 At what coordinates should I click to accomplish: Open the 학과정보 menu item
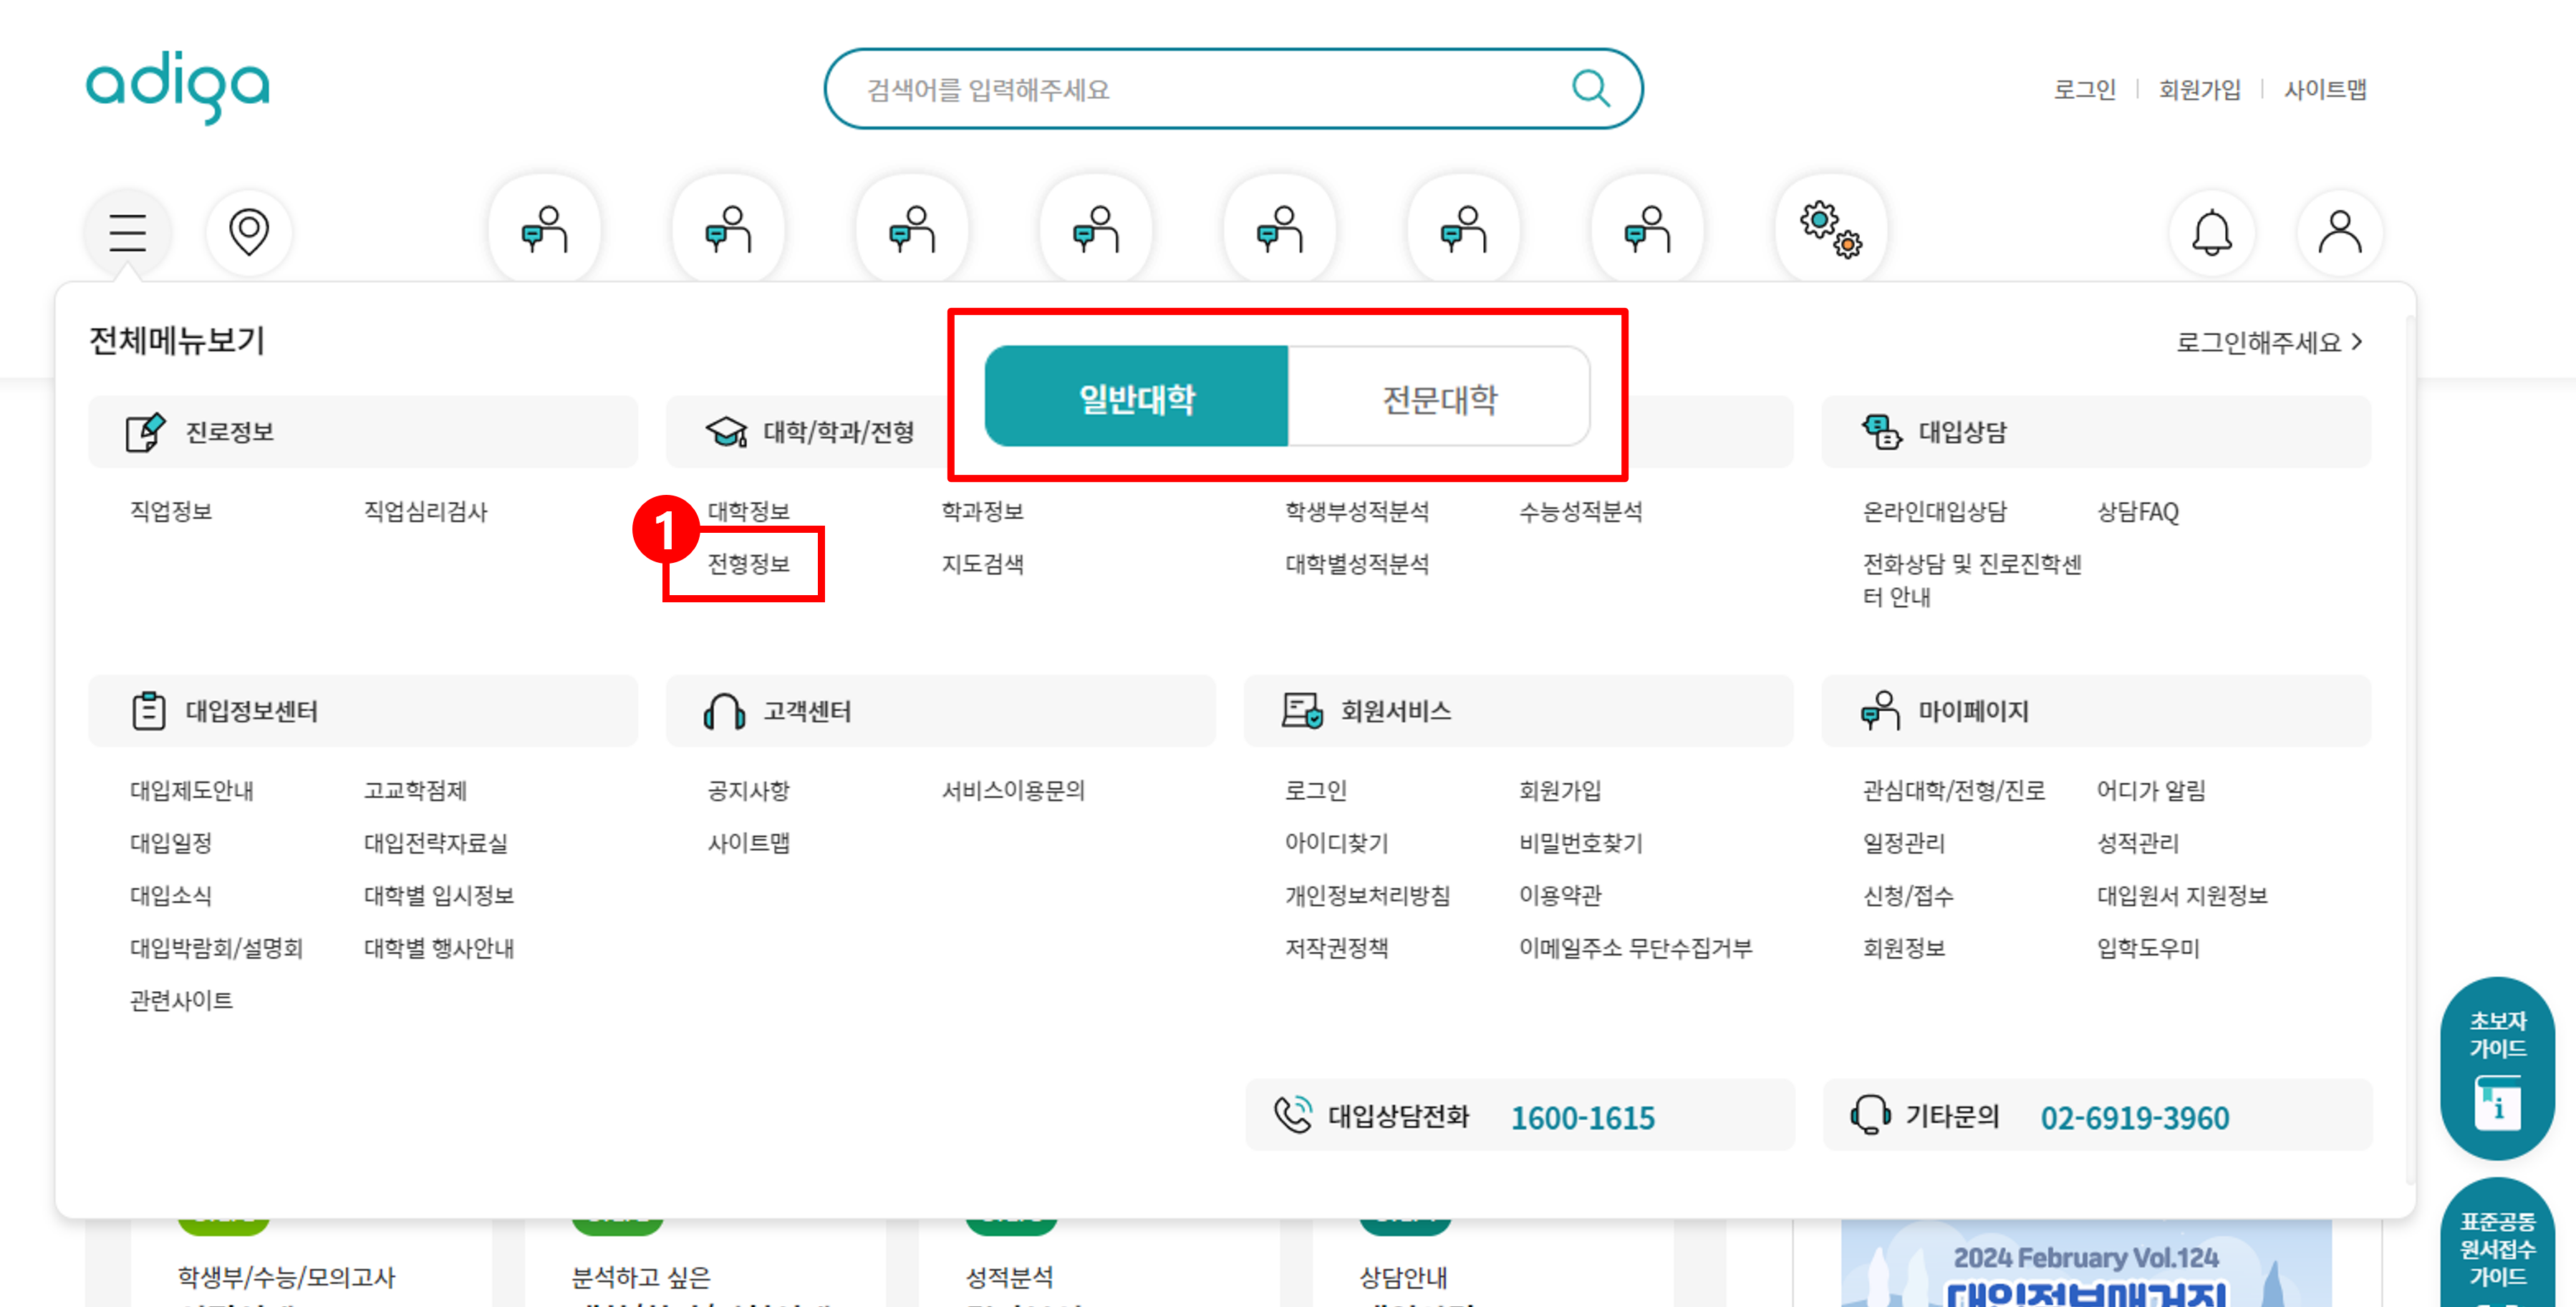click(x=982, y=511)
